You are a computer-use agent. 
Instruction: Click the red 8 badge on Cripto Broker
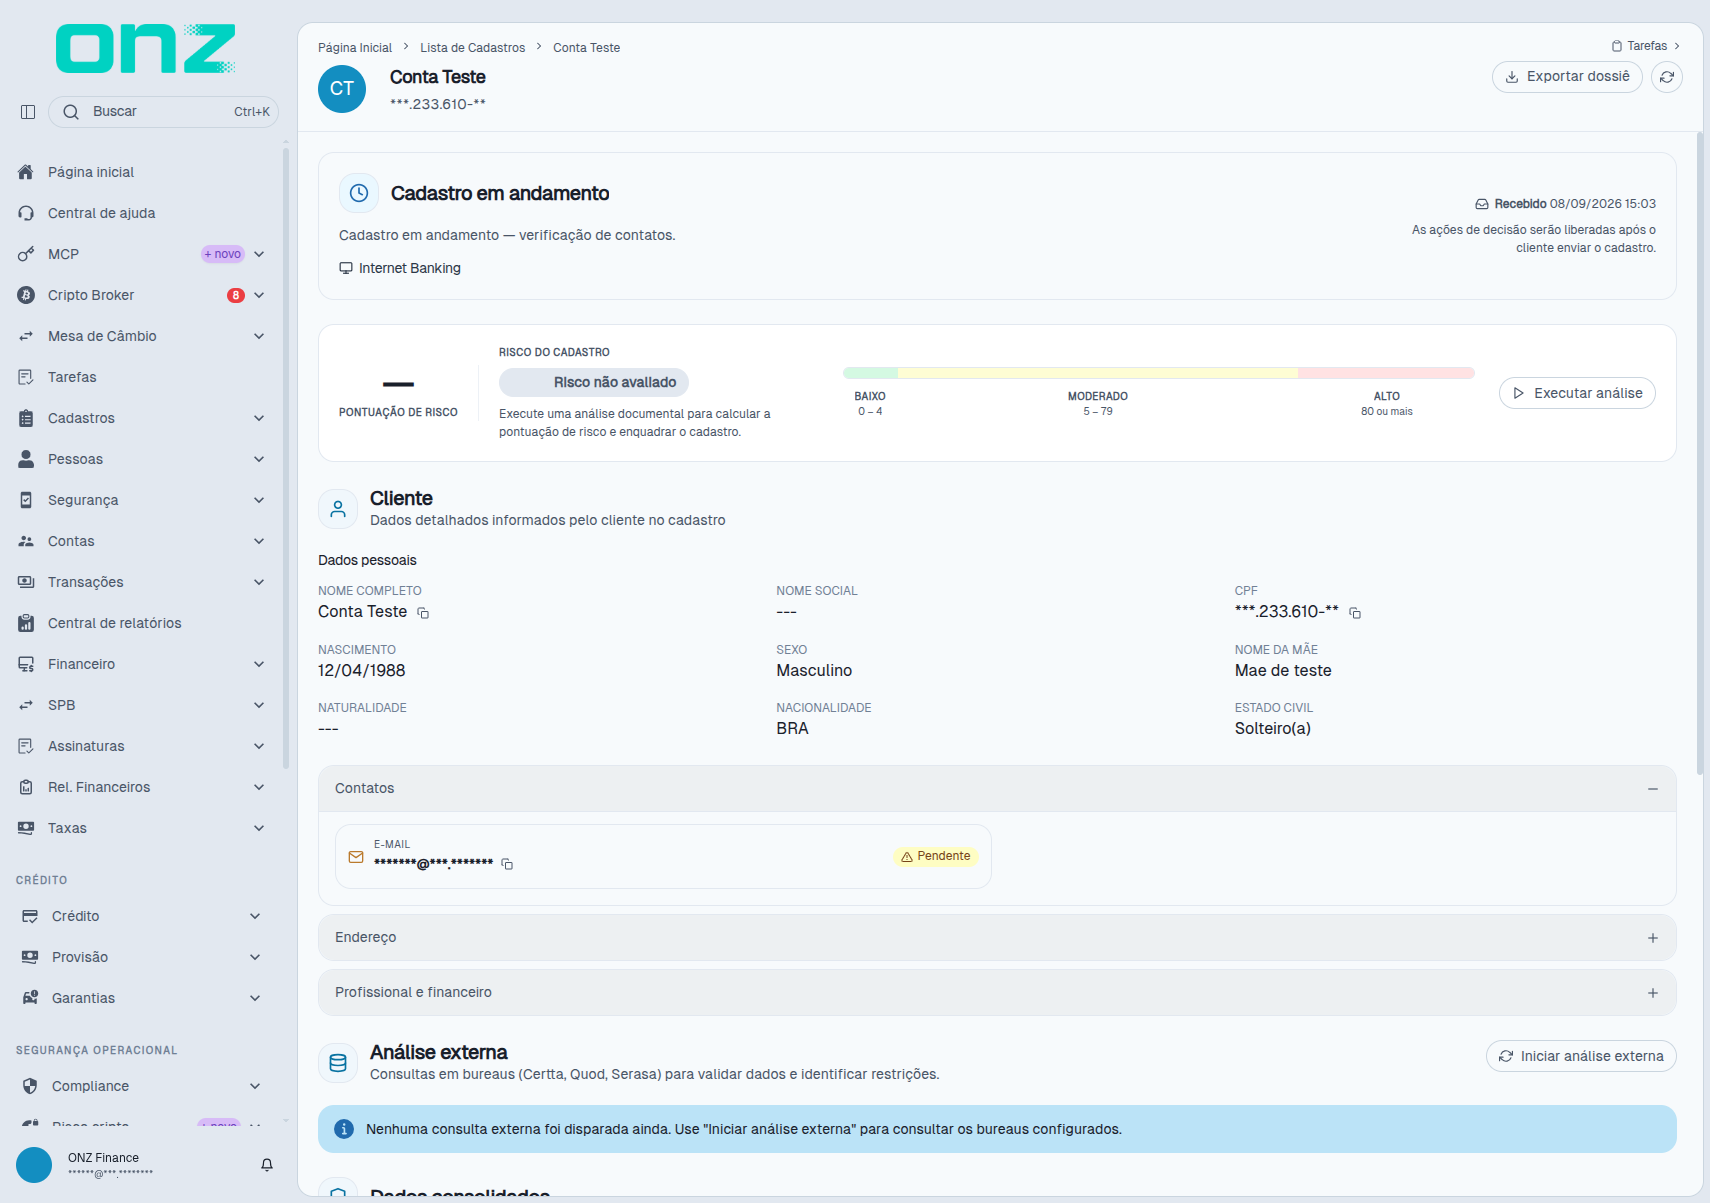coord(236,295)
